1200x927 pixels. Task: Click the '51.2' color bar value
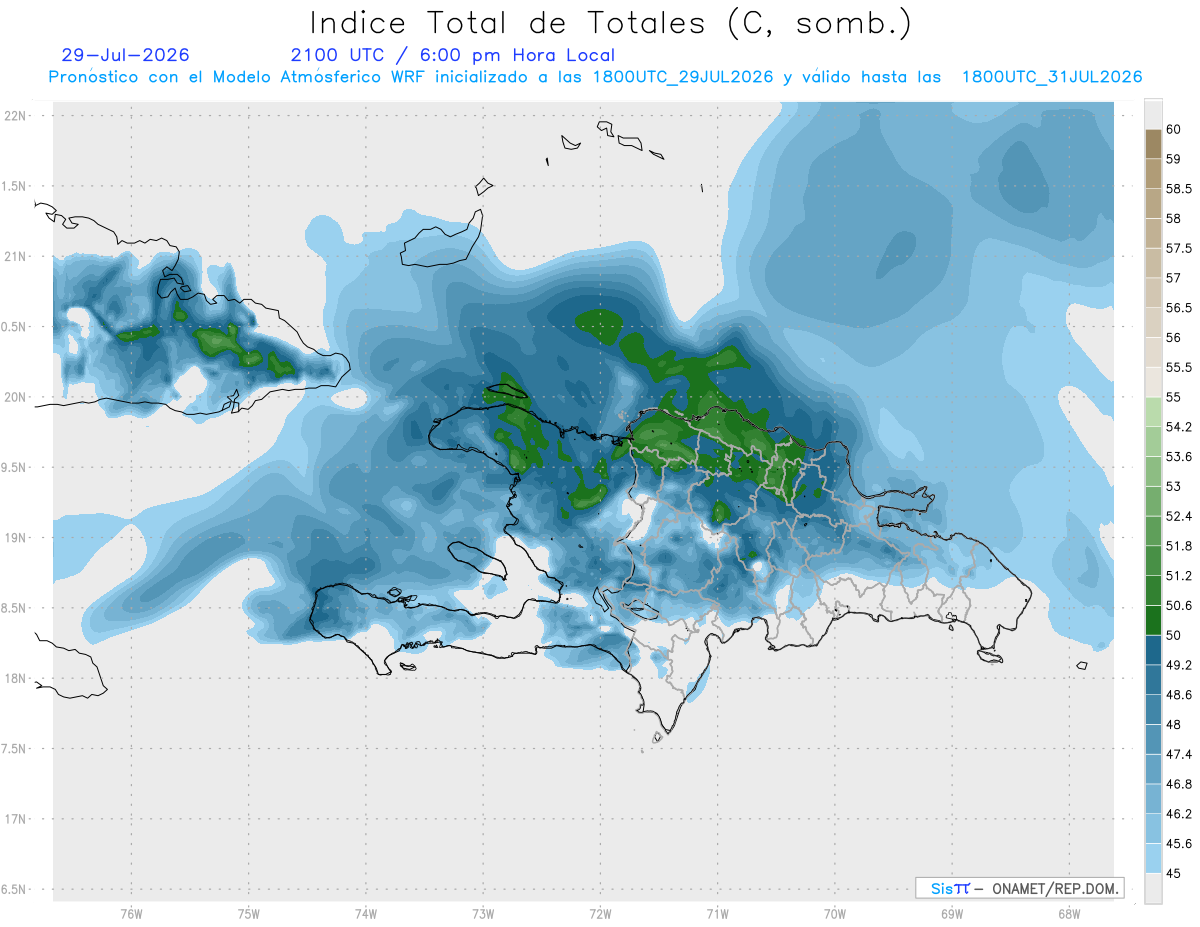(x=1178, y=576)
